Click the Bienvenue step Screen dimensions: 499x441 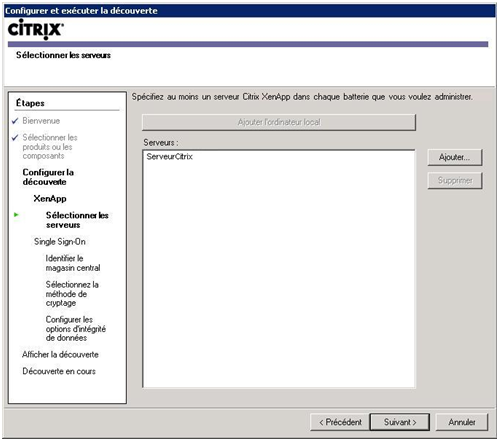[x=41, y=121]
